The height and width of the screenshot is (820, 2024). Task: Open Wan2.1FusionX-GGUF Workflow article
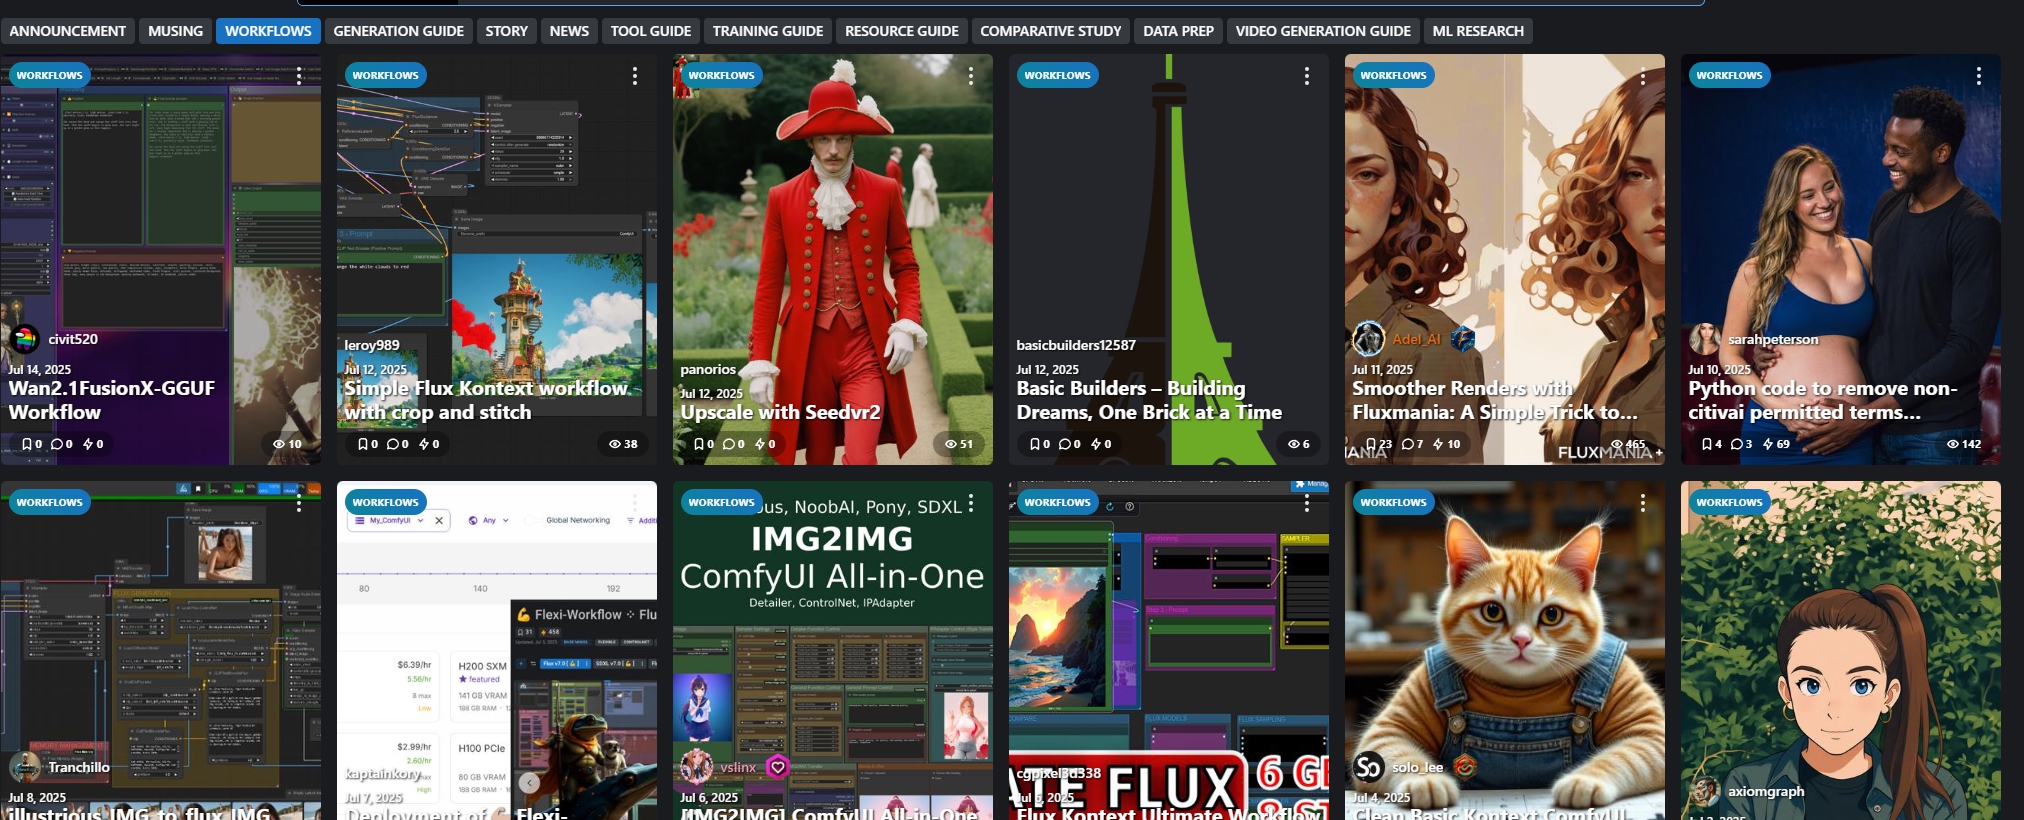(x=111, y=400)
